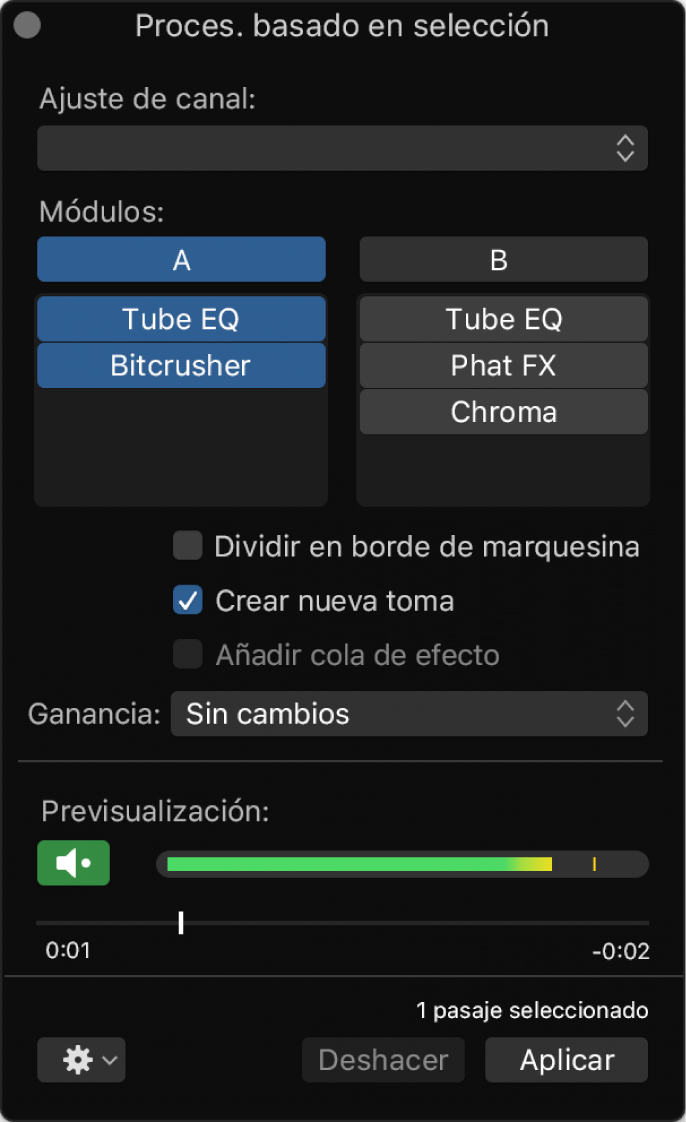Viewport: 686px width, 1123px height.
Task: Select Tube EQ in set A
Action: (x=181, y=319)
